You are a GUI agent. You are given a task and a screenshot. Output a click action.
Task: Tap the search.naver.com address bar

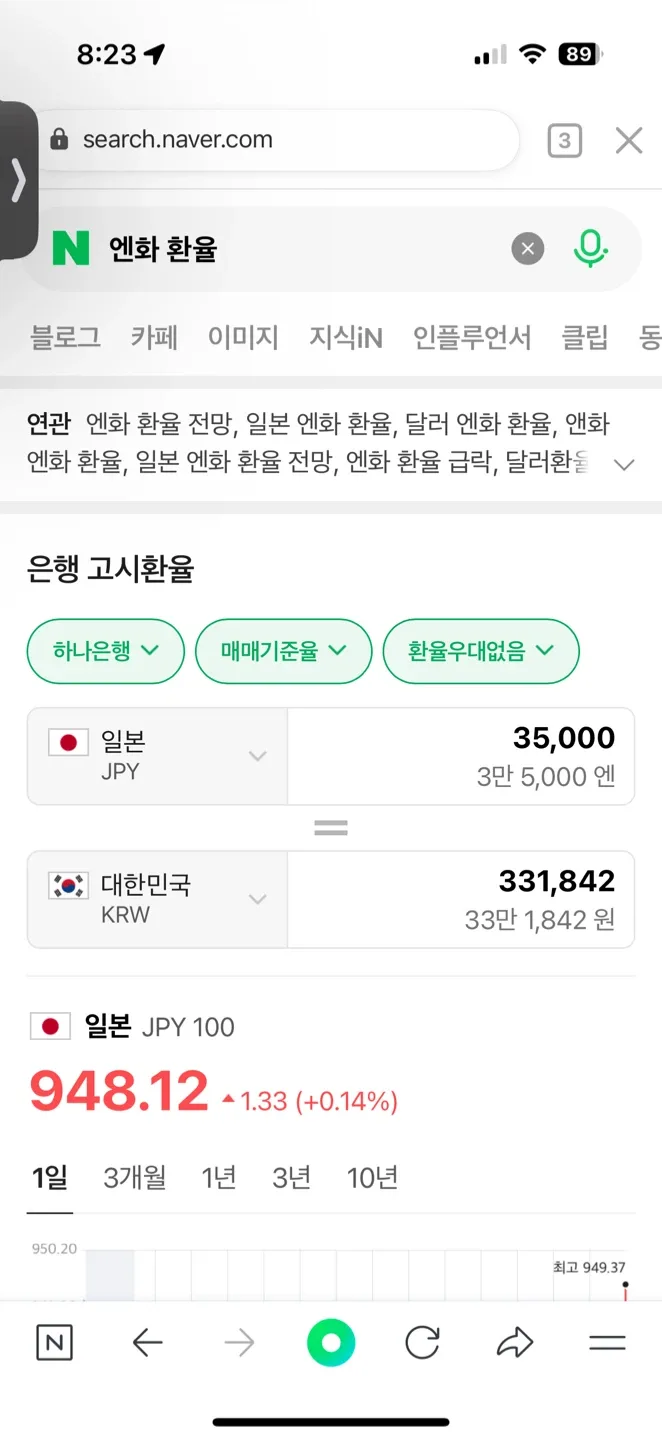point(270,140)
